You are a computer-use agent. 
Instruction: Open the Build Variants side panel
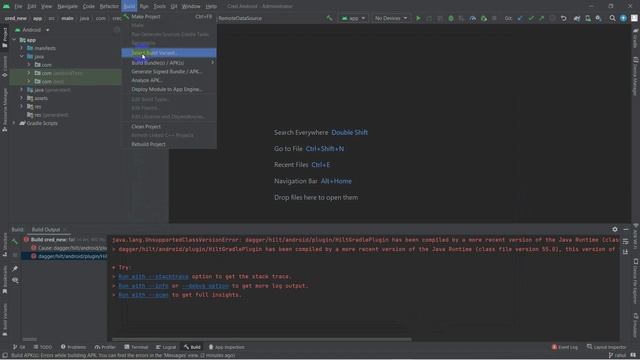[x=4, y=320]
